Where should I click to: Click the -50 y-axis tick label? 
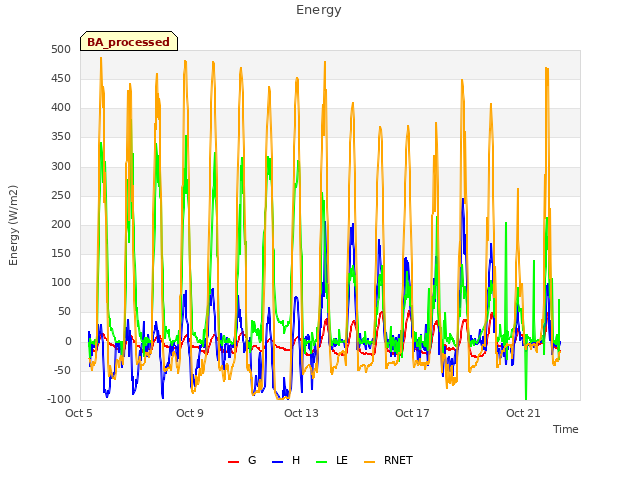click(62, 370)
